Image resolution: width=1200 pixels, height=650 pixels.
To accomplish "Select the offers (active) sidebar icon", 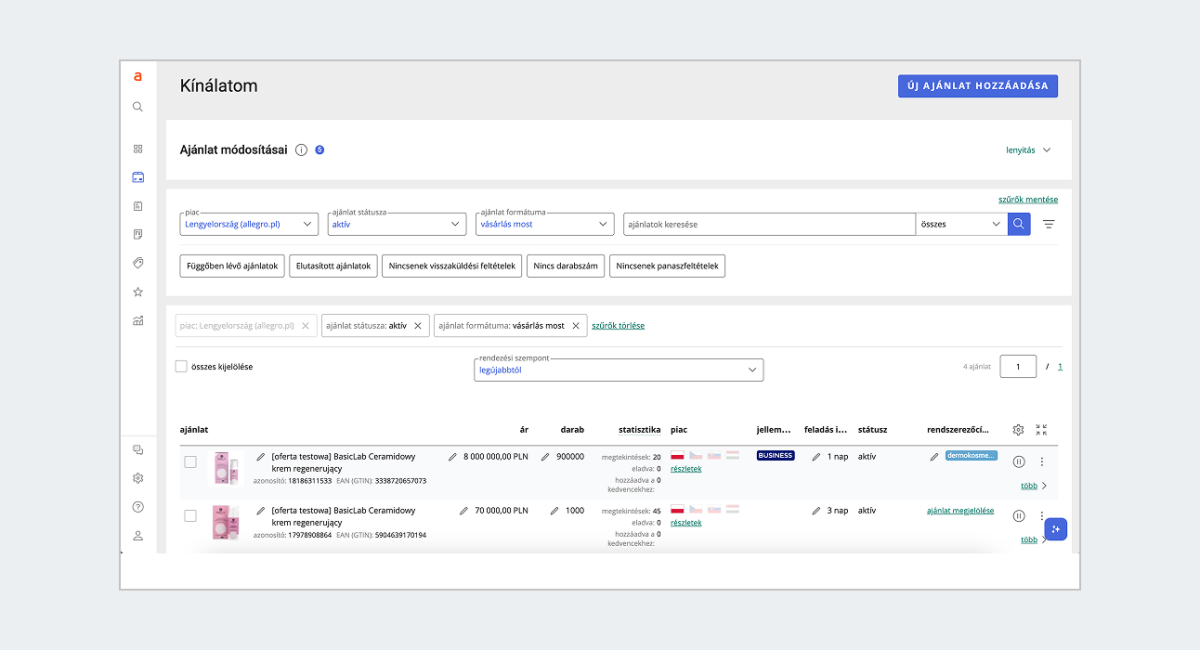I will pyautogui.click(x=138, y=177).
